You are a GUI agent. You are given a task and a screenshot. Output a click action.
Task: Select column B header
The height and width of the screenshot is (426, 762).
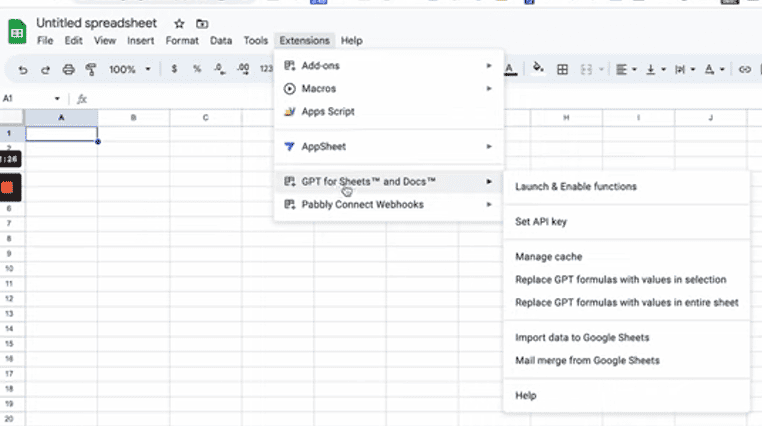click(x=134, y=118)
